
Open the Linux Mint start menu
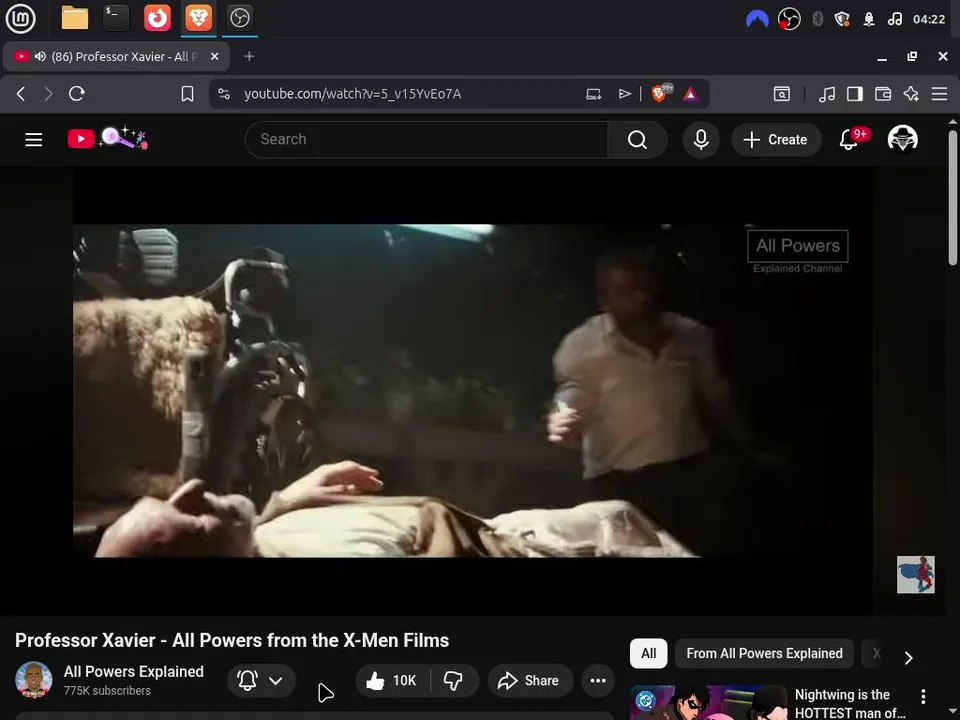tap(20, 18)
